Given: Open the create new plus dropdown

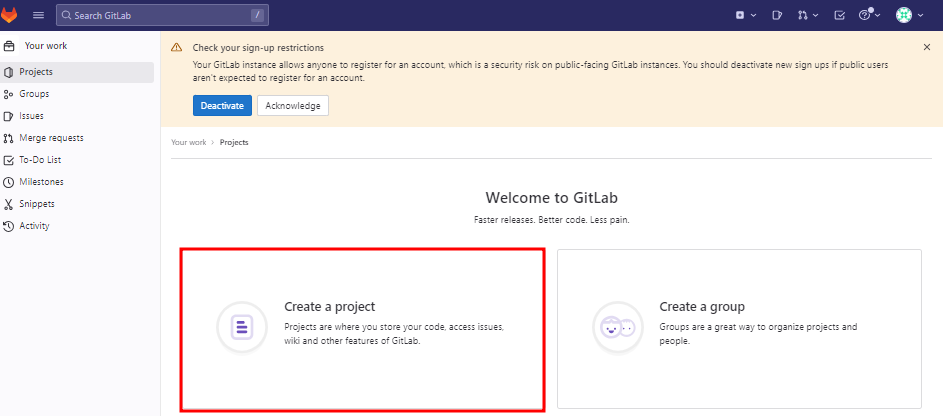Looking at the screenshot, I should pos(746,15).
